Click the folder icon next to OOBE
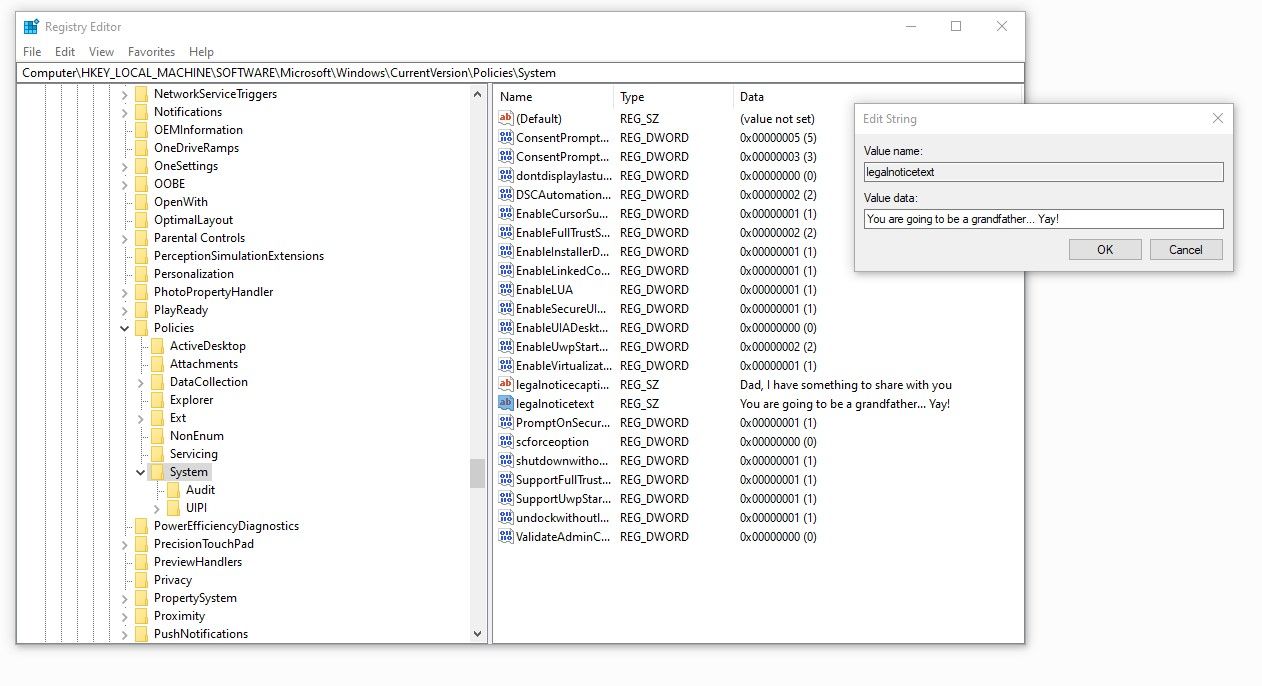This screenshot has width=1262, height=686. [x=141, y=184]
